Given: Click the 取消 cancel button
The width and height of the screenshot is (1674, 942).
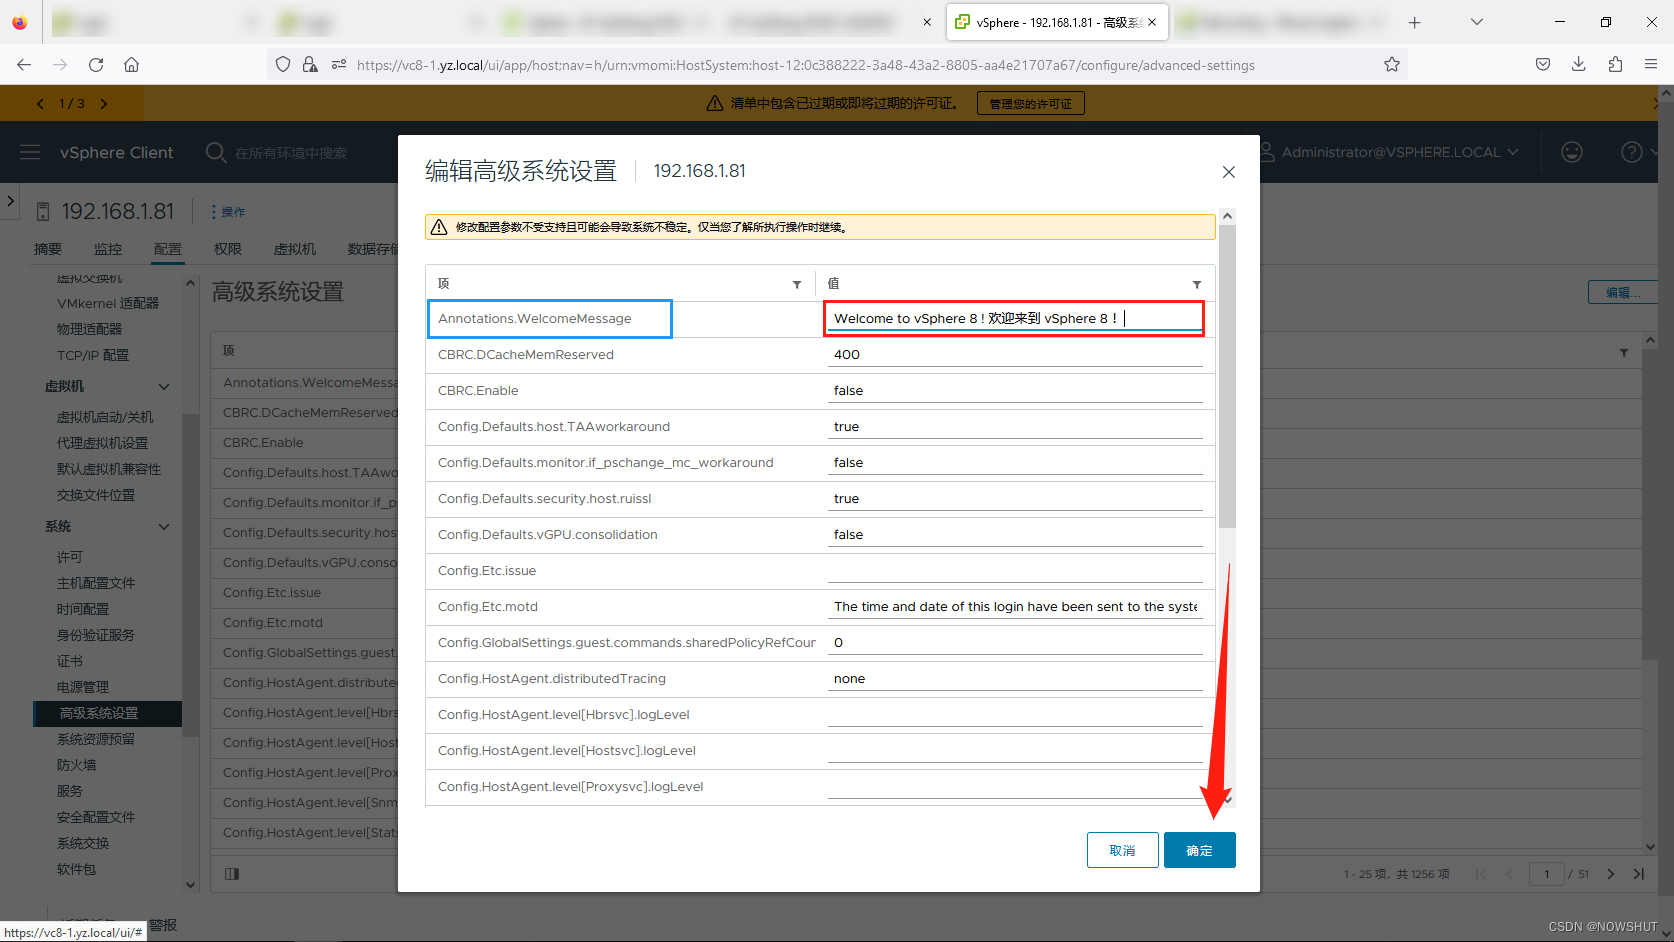Looking at the screenshot, I should (1122, 850).
